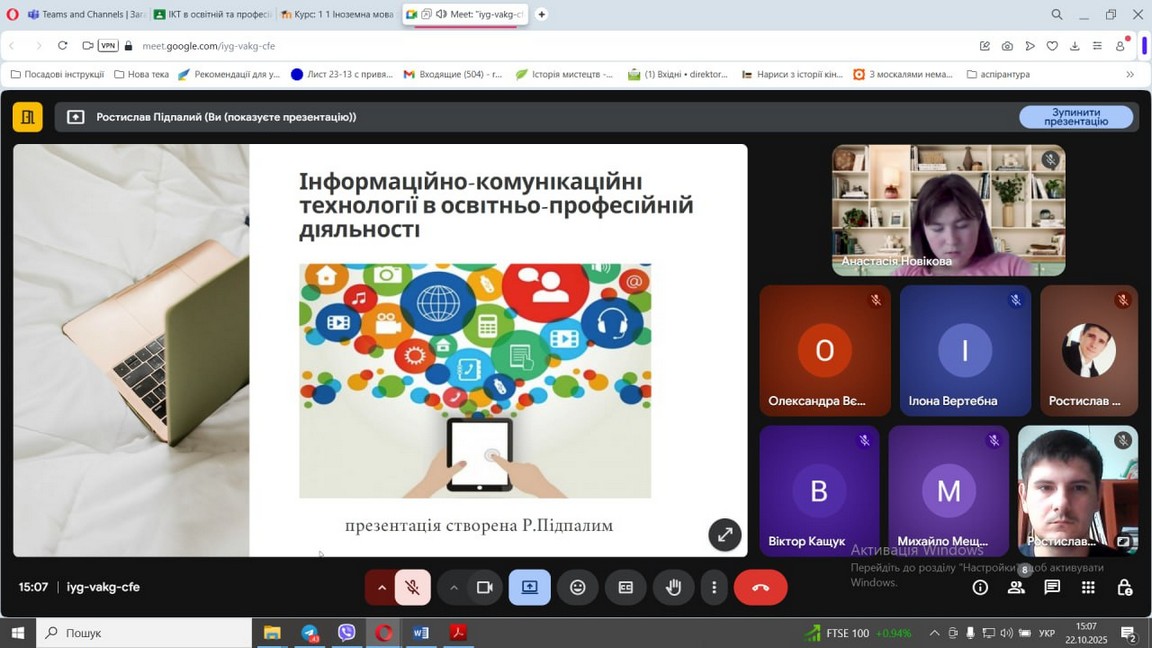Show the participants list
The height and width of the screenshot is (648, 1152).
(x=1016, y=588)
